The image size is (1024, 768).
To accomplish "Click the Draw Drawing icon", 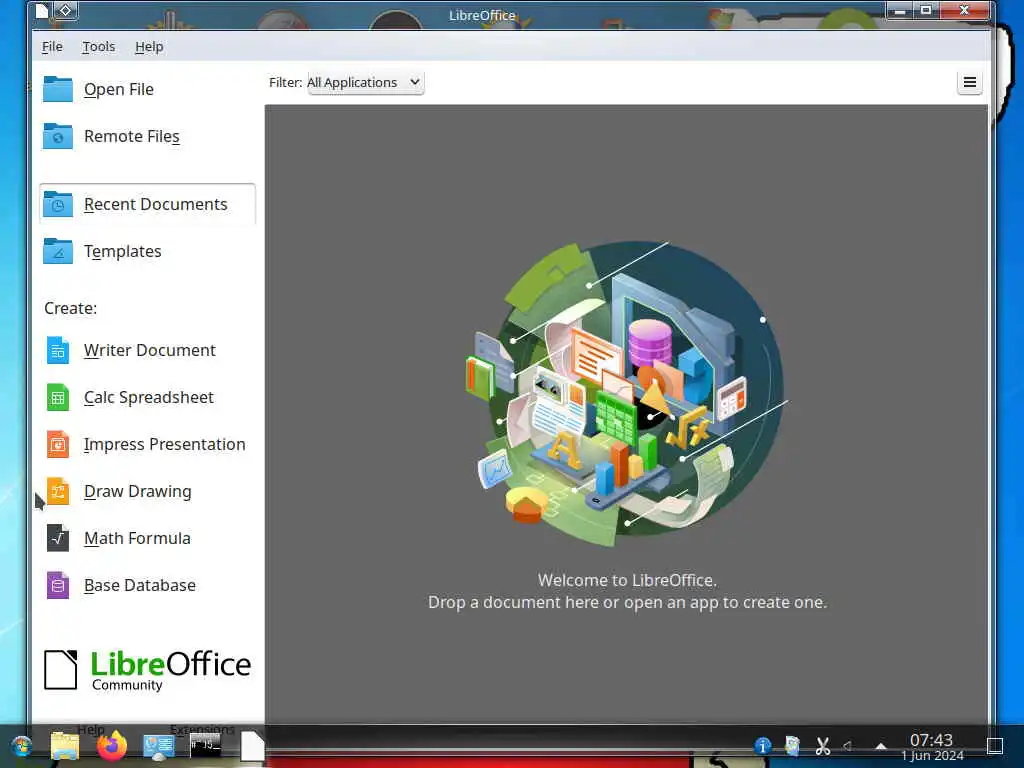I will pos(57,491).
